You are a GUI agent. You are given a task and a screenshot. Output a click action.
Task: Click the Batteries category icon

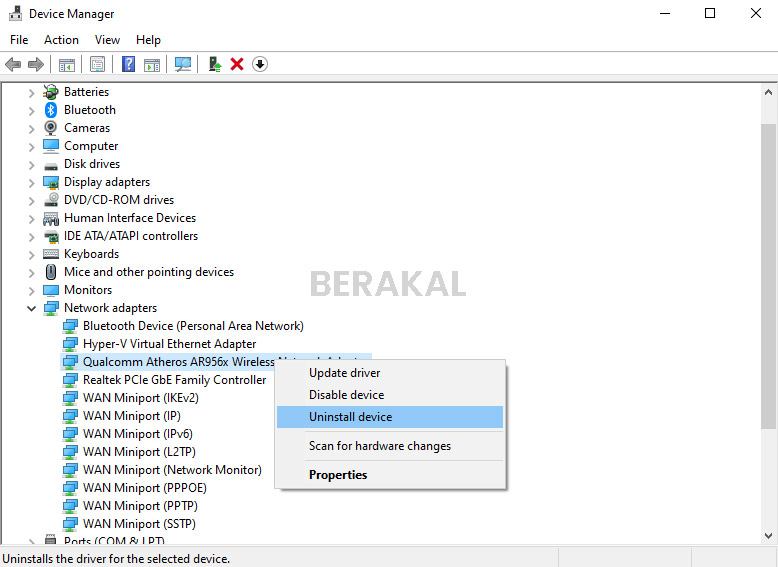pos(51,92)
